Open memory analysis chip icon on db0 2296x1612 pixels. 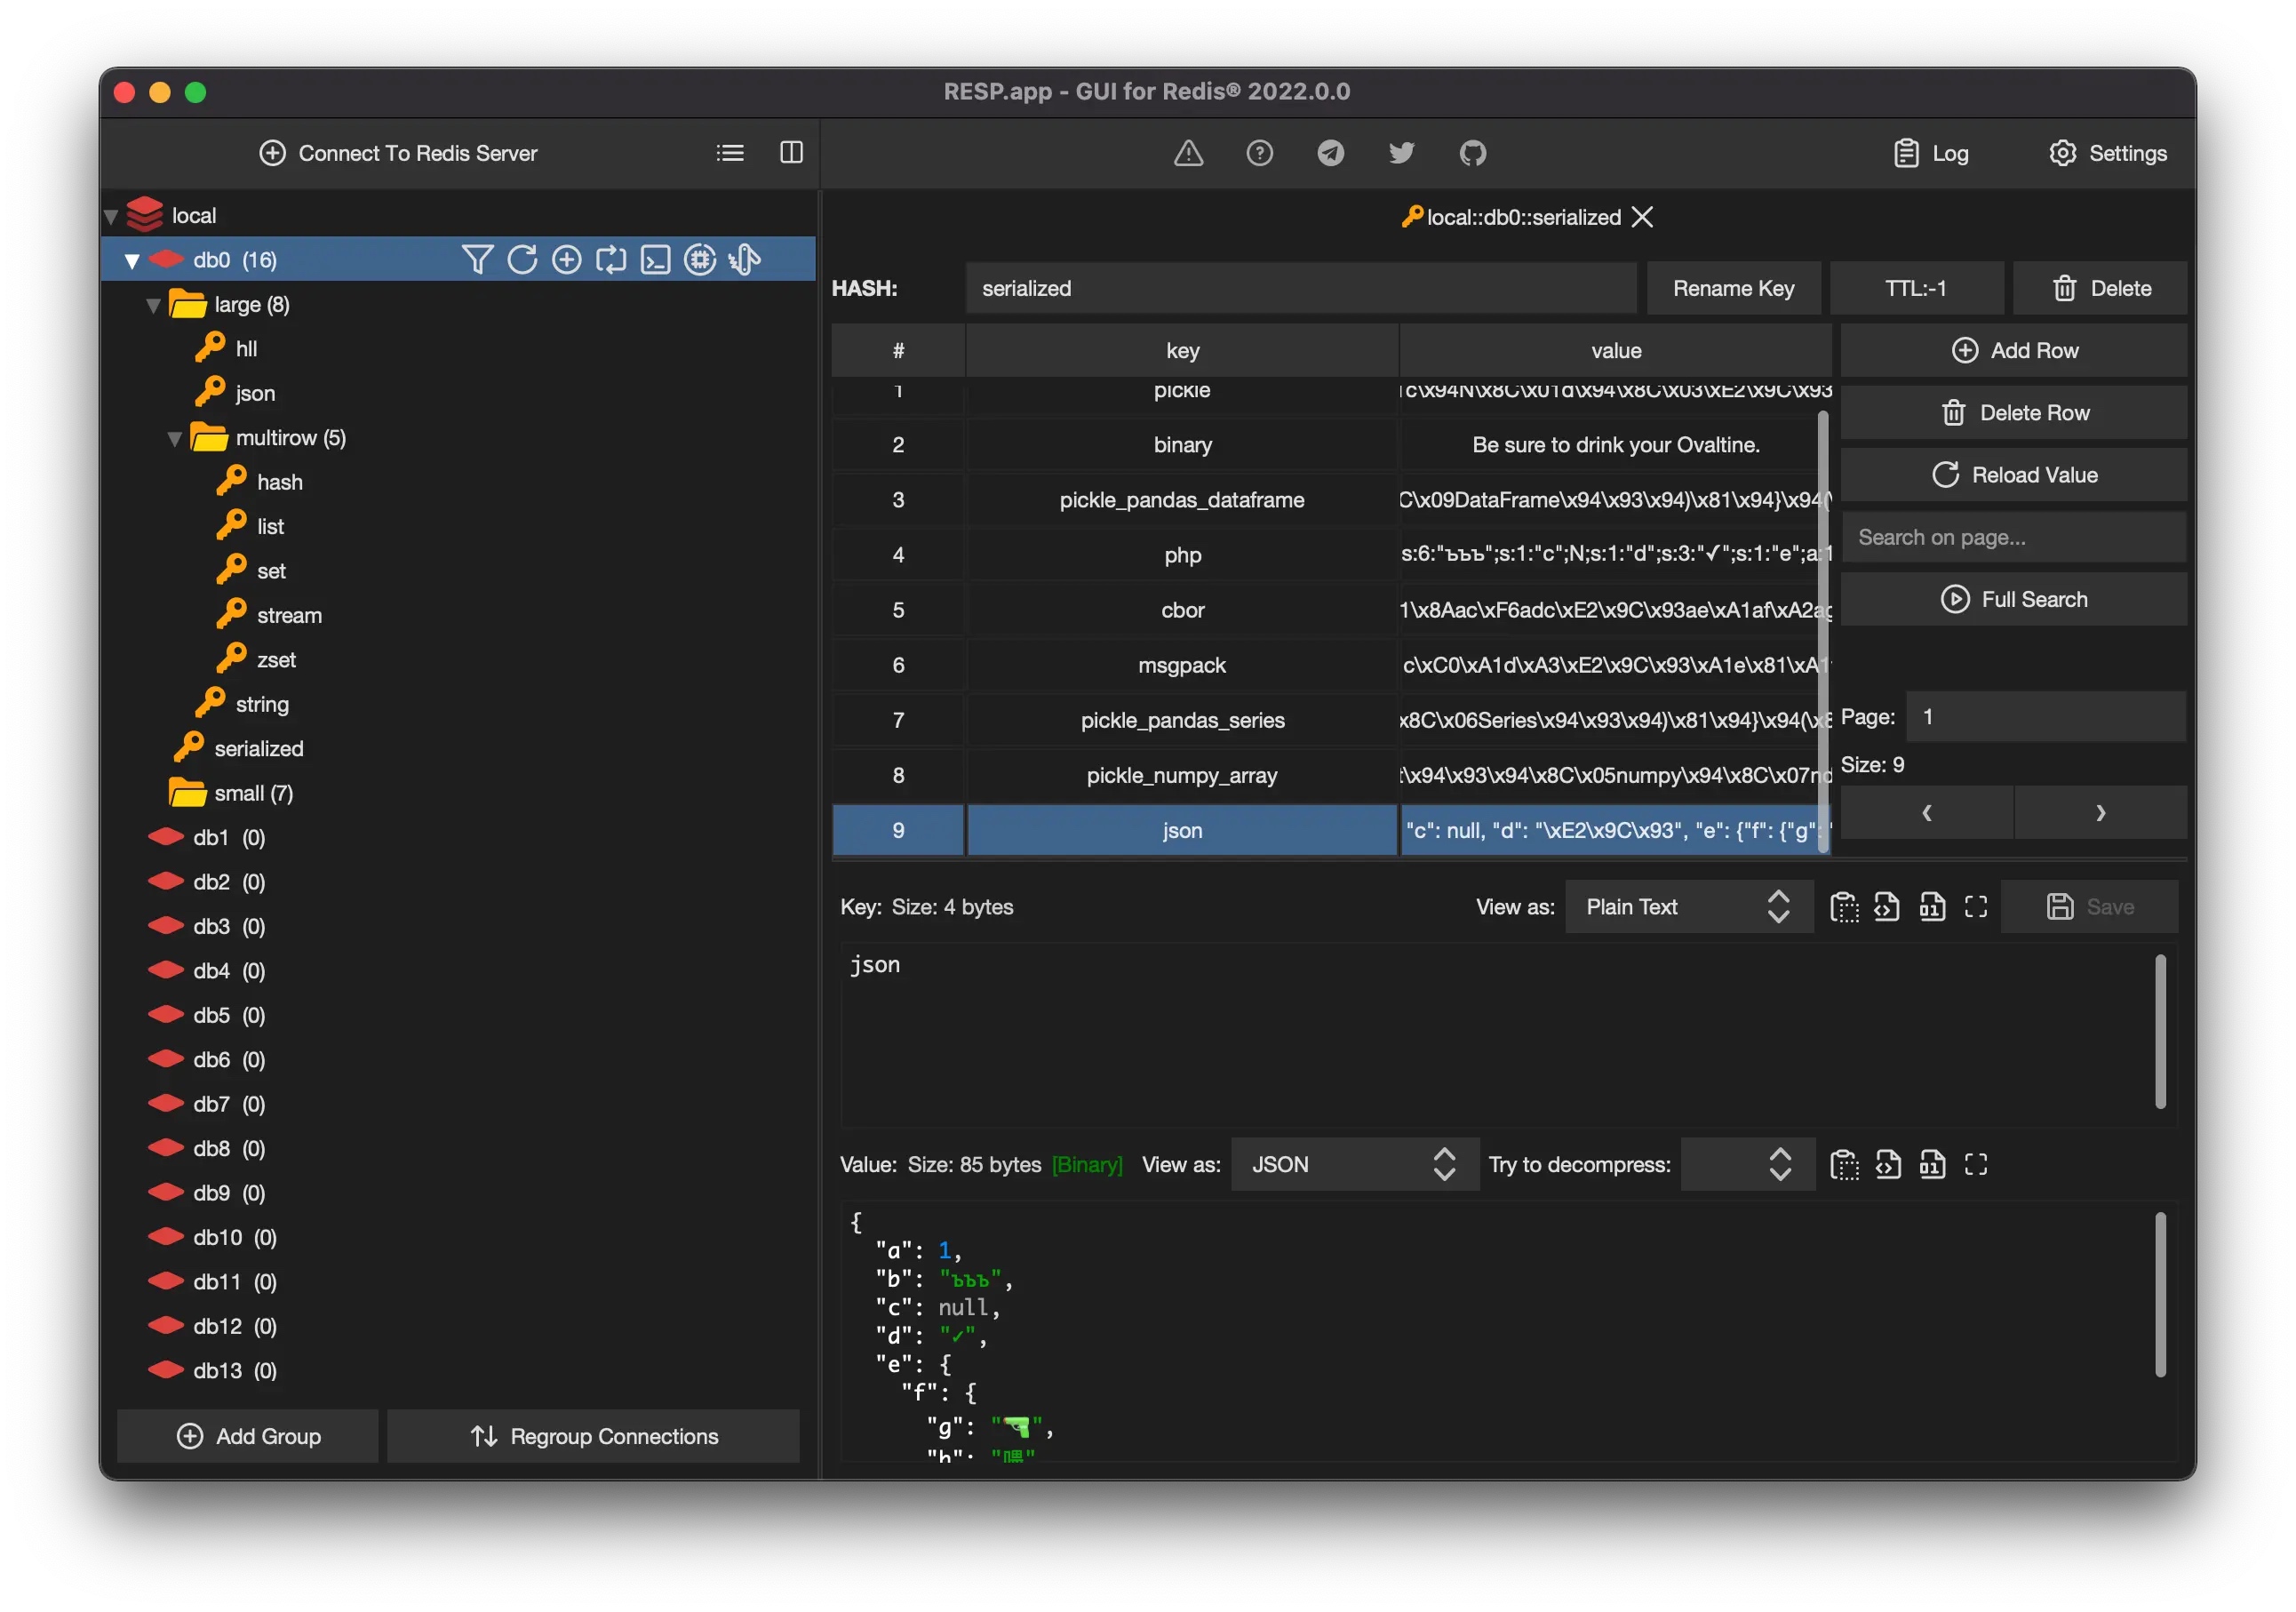tap(700, 260)
